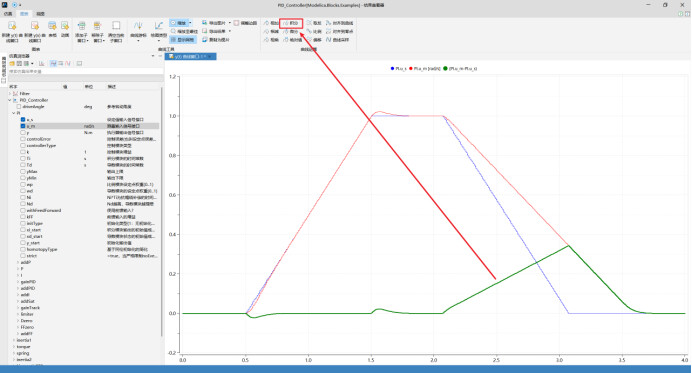Uncheck the u_m variable checkbox
Viewport: 692px width, 373px height.
click(x=23, y=126)
